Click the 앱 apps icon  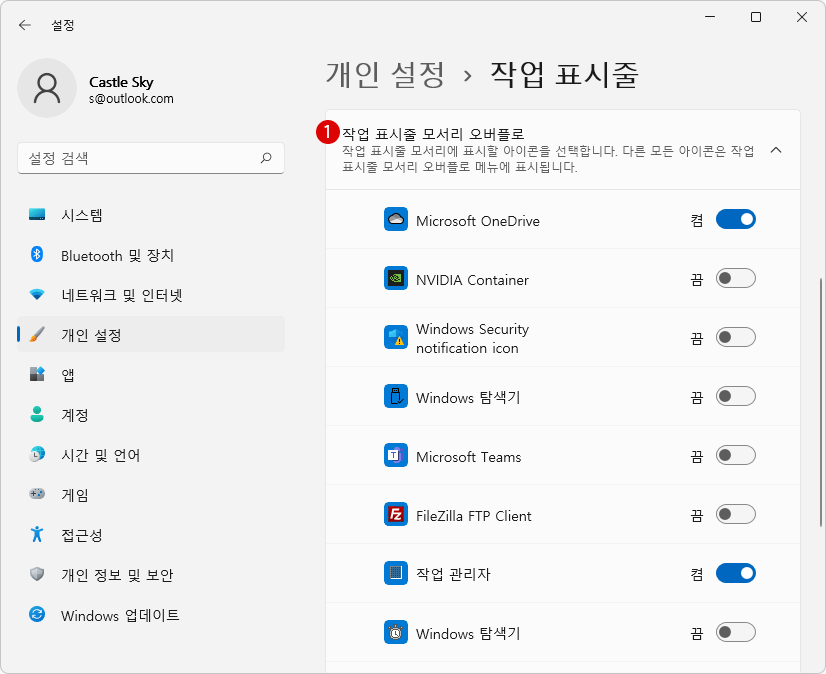[x=37, y=374]
